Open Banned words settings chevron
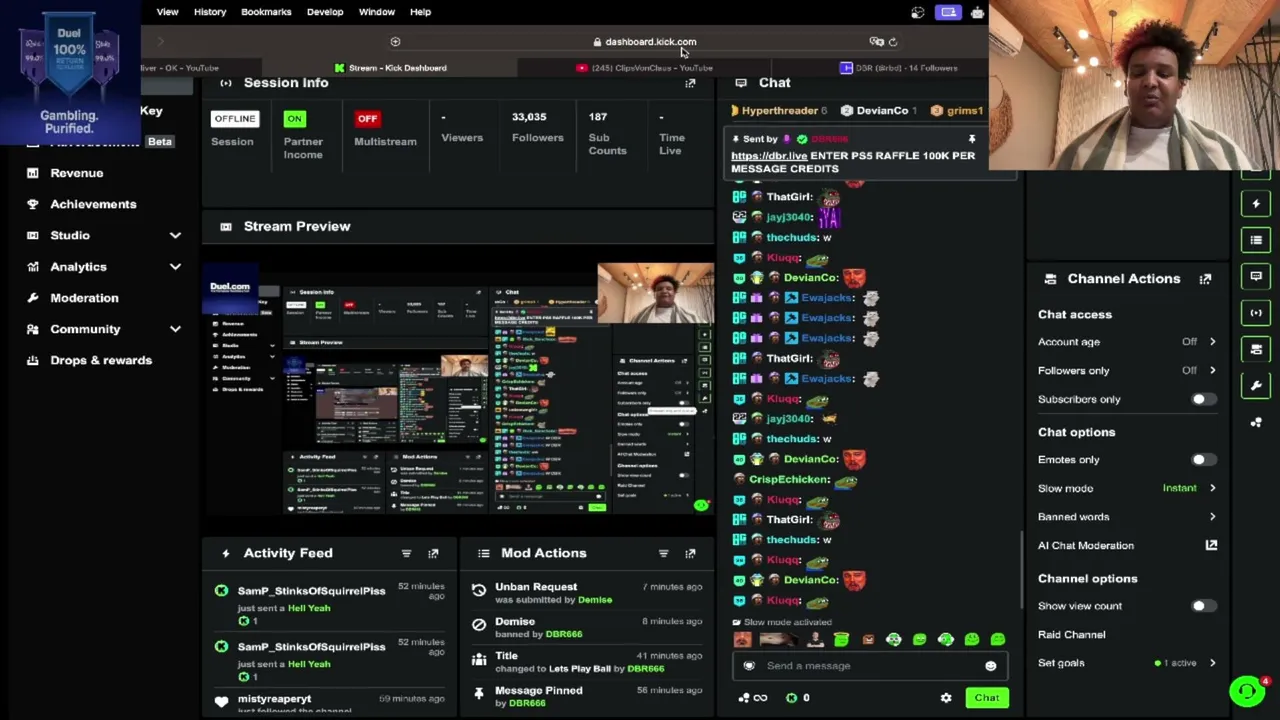 1212,517
